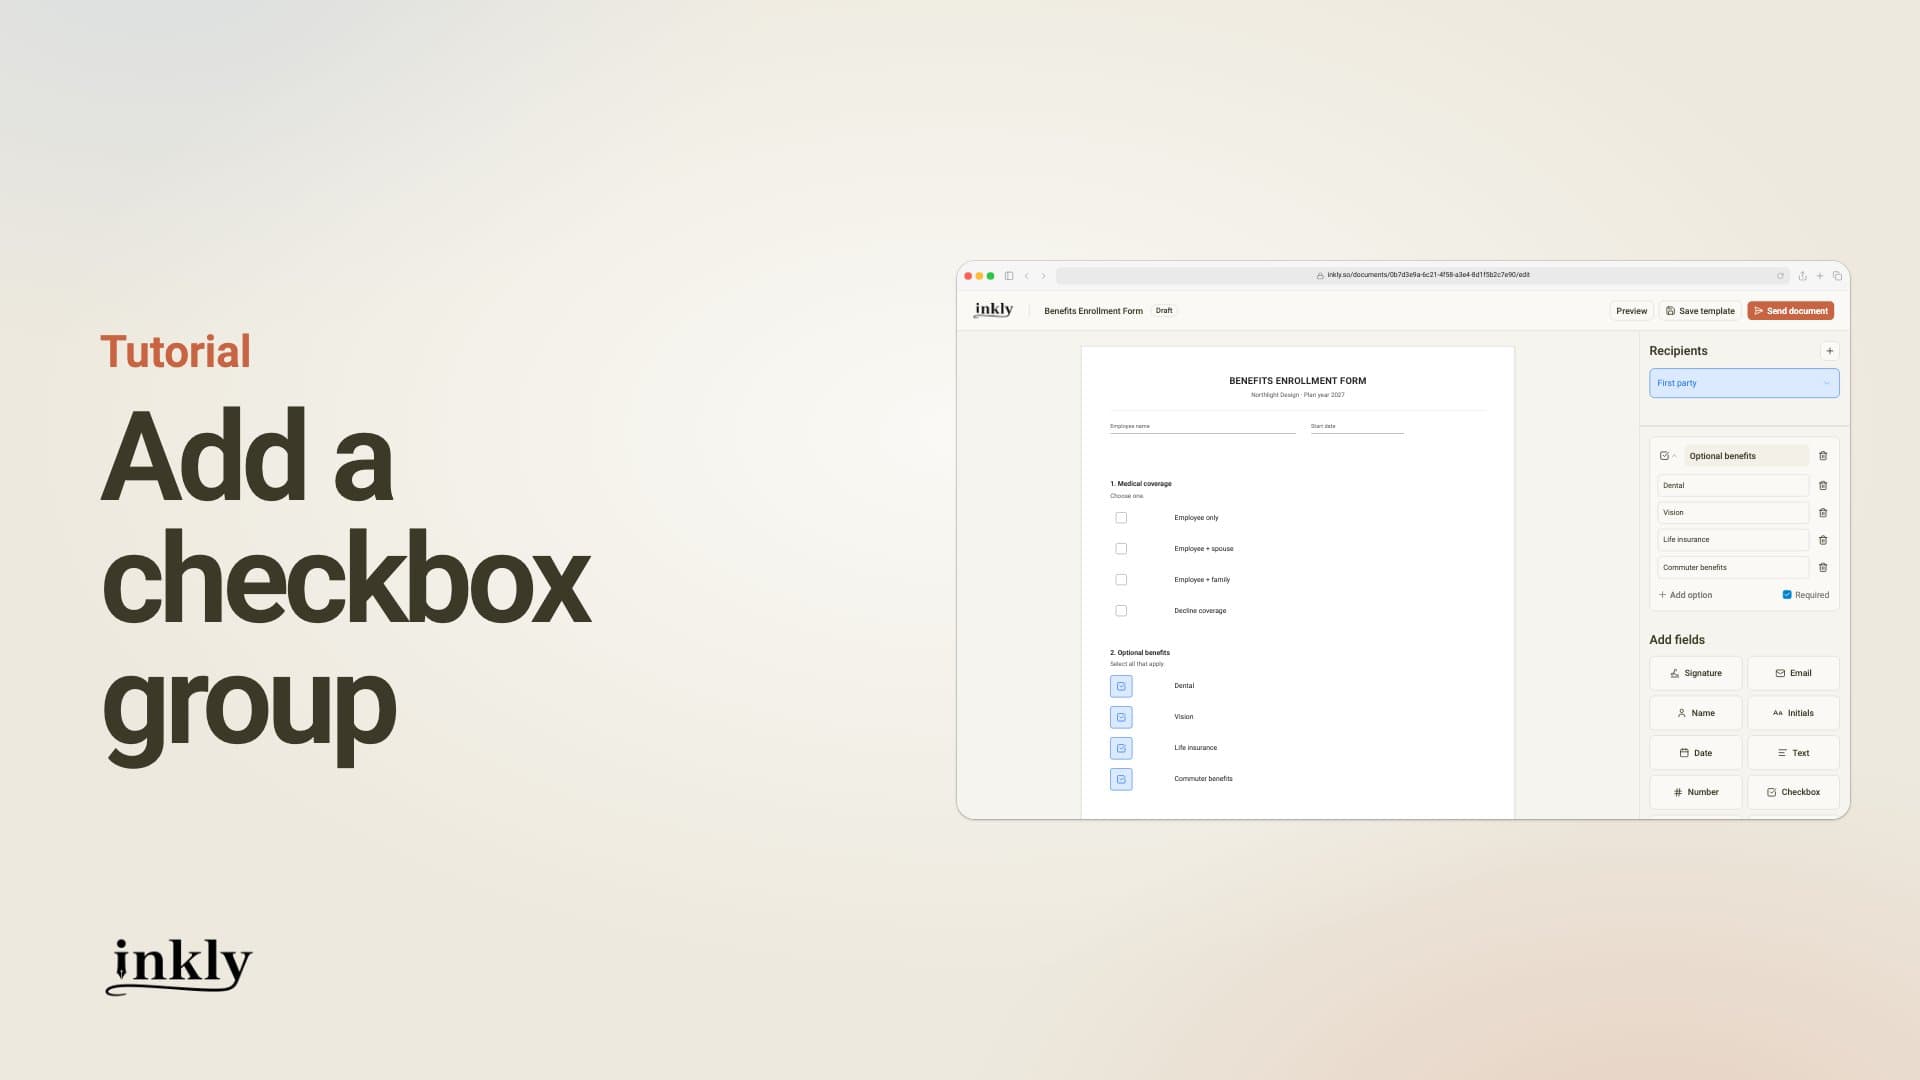Delete the Commuter benefits option
The height and width of the screenshot is (1080, 1920).
point(1823,568)
